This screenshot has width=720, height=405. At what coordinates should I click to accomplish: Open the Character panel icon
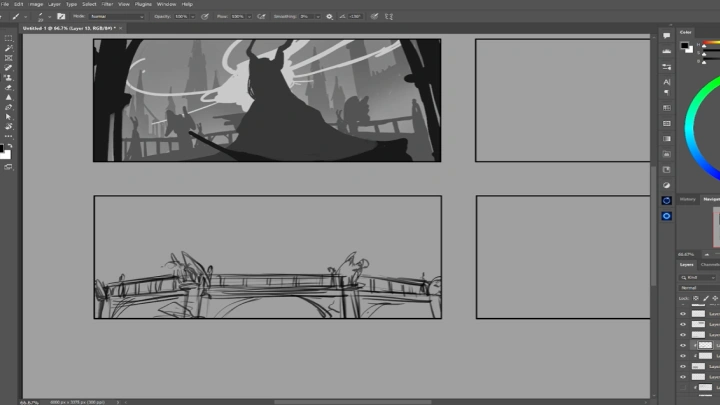tap(667, 82)
